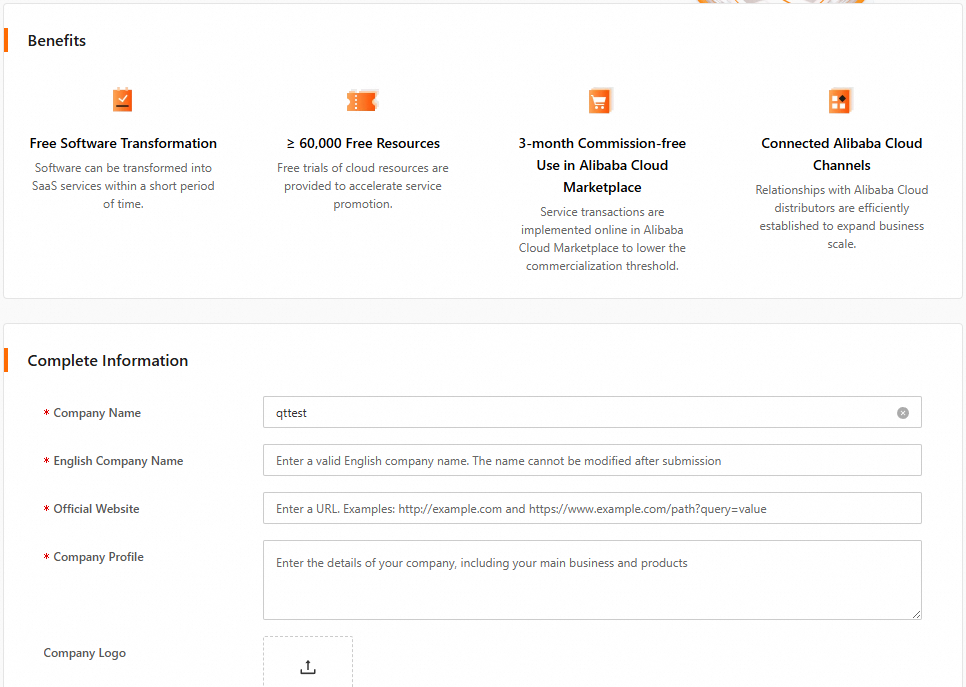The image size is (966, 687).
Task: Click the Complete Information heading
Action: [x=108, y=360]
